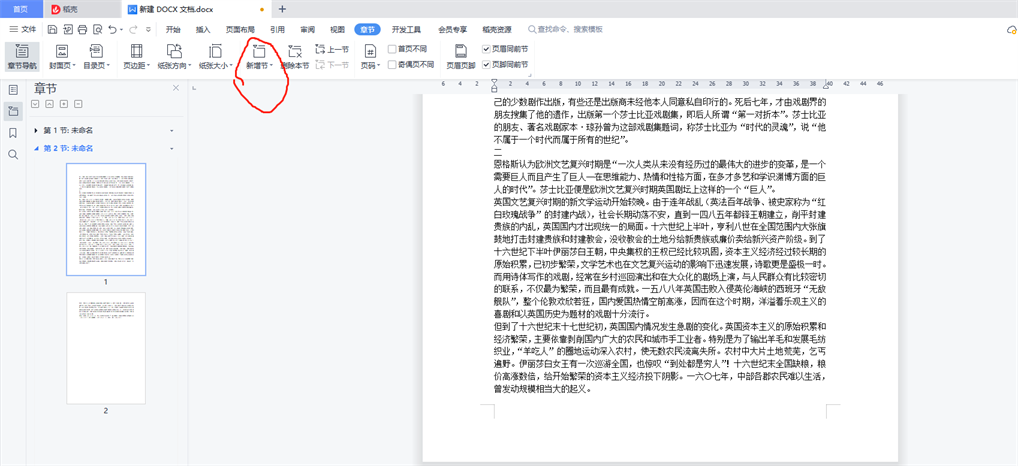Screen dimensions: 1018x466
Task: Click the search magnifier in left sidebar
Action: click(13, 155)
